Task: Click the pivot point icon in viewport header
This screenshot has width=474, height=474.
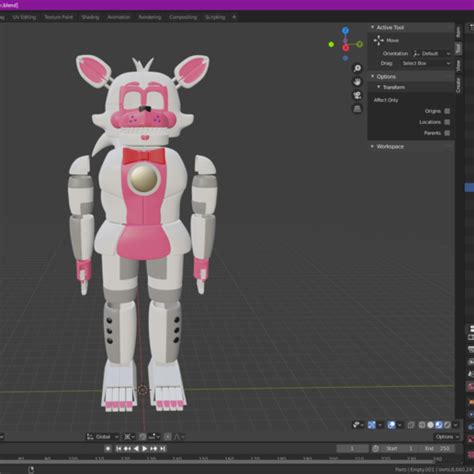Action: coord(129,437)
